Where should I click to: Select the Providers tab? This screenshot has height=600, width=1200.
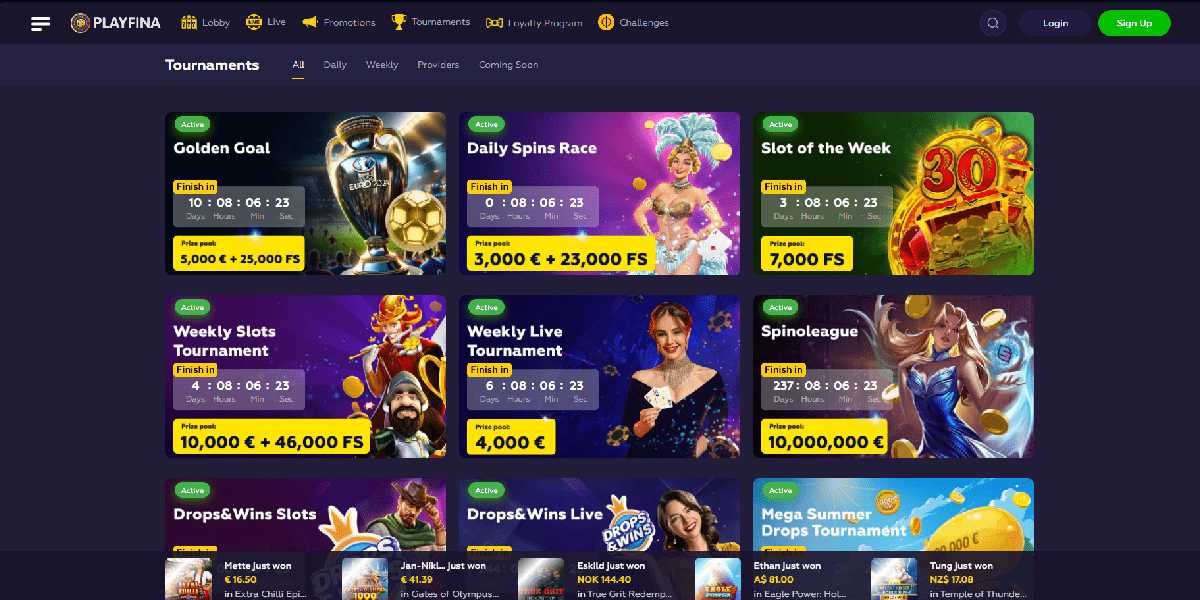tap(438, 65)
